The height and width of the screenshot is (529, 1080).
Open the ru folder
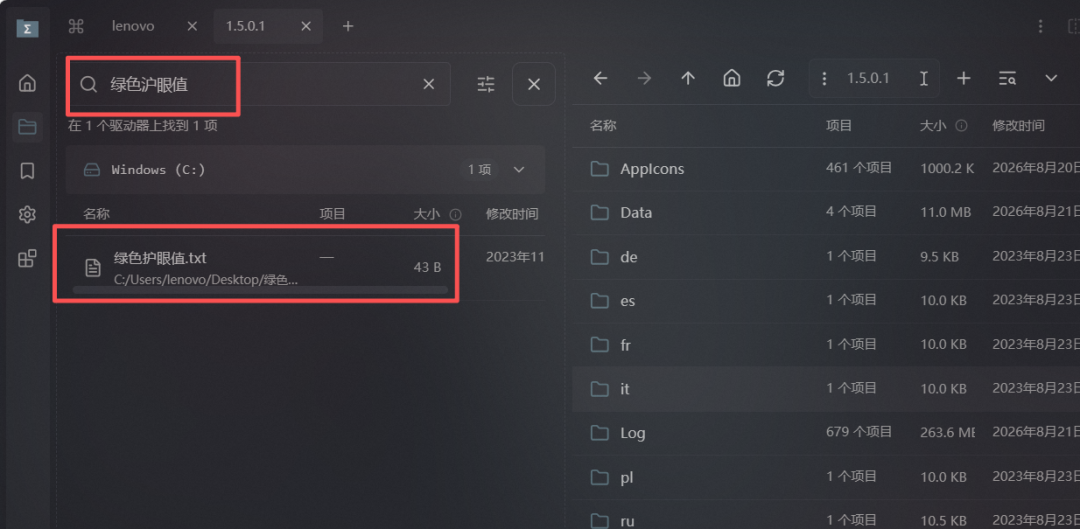(x=827, y=515)
